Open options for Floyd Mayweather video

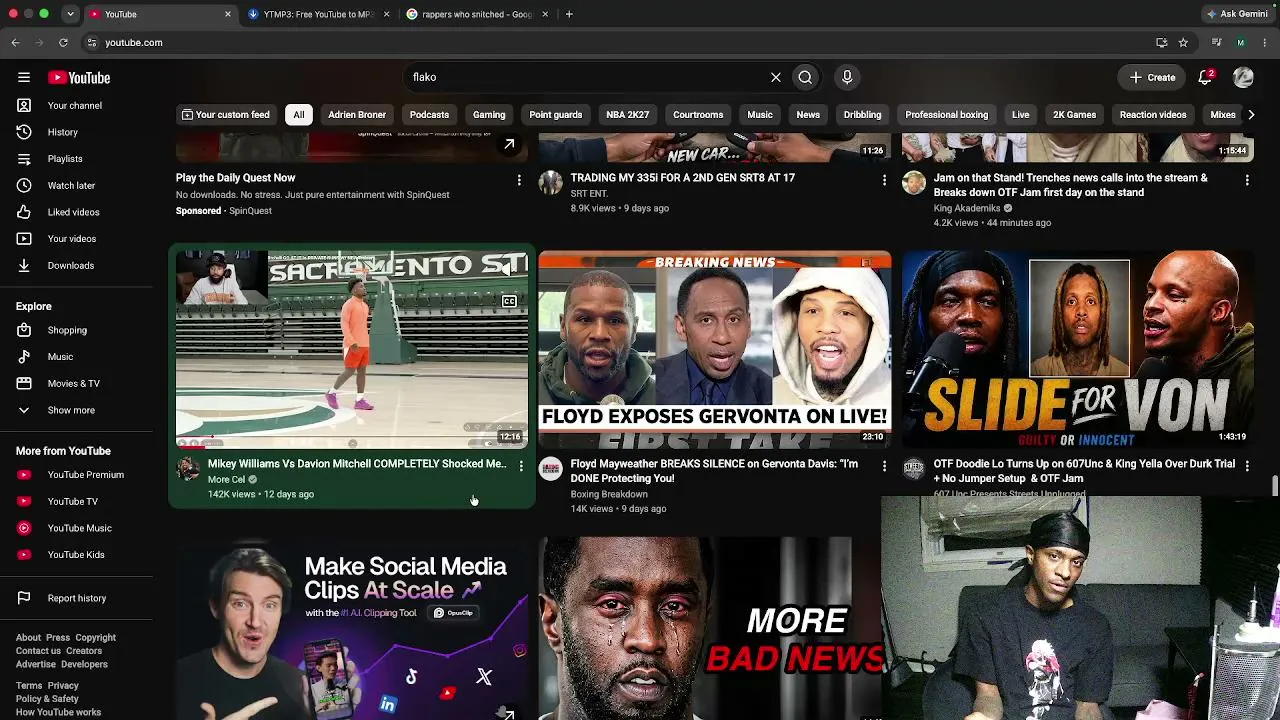click(884, 466)
